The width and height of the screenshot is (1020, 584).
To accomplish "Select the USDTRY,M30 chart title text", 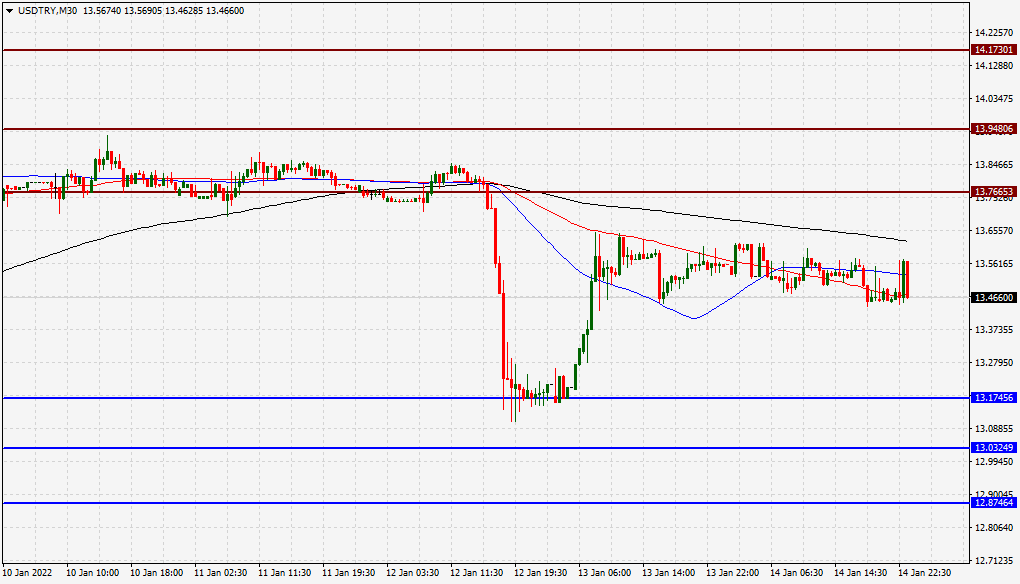I will tap(47, 11).
